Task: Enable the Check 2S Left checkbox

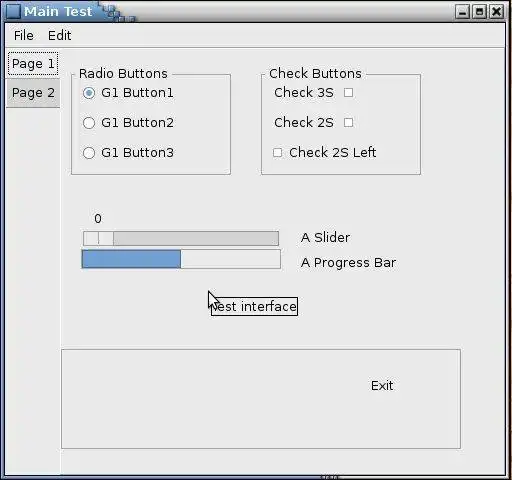Action: [x=277, y=153]
